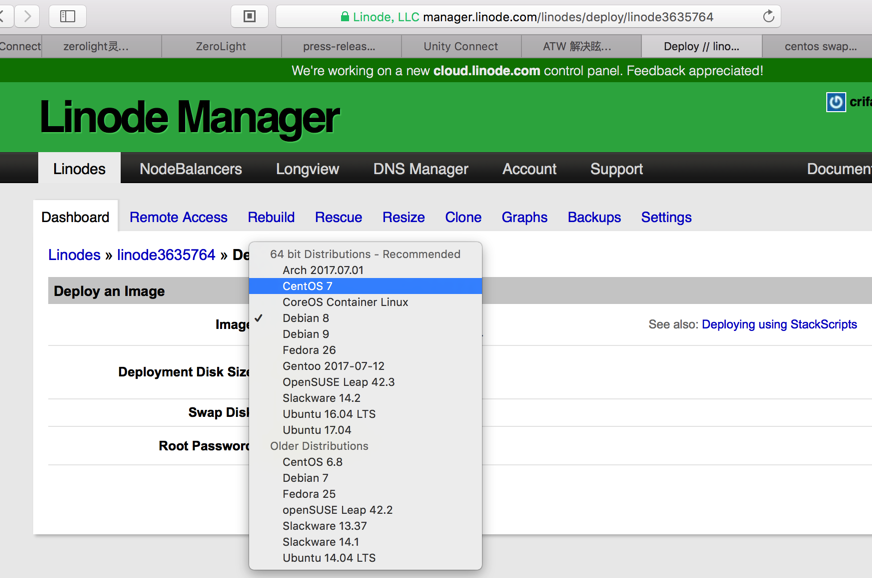Pick Ubuntu 16.04 LTS in the list

point(365,414)
